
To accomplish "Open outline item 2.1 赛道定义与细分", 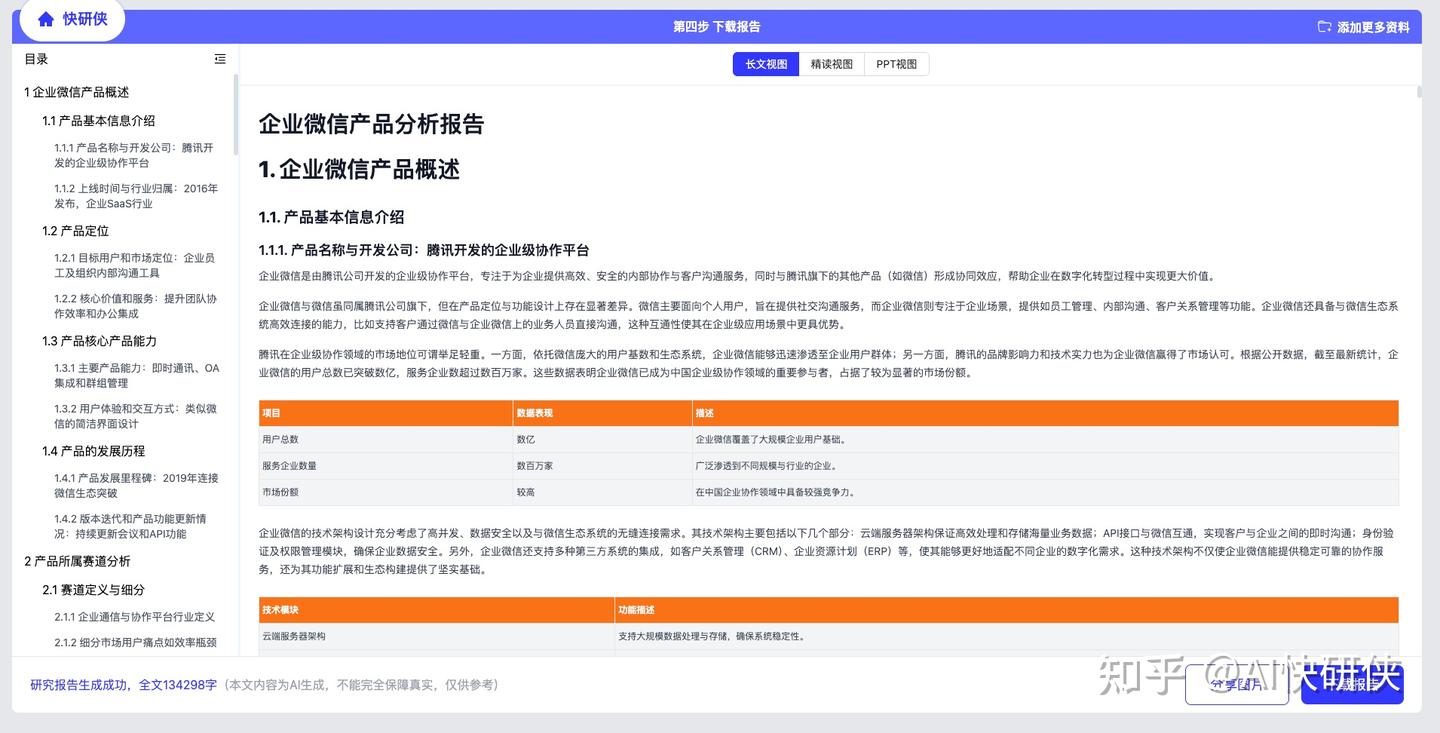I will click(x=93, y=590).
